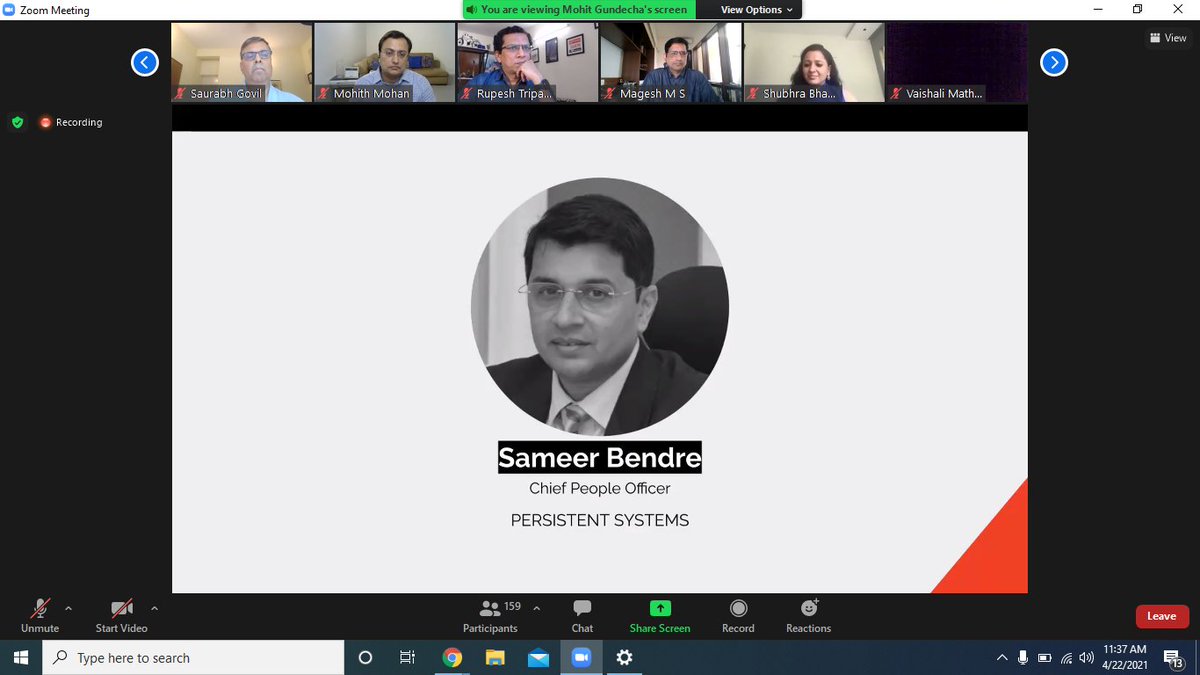Screen dimensions: 1200x675
Task: Open volume speaker tray icon
Action: click(1087, 658)
